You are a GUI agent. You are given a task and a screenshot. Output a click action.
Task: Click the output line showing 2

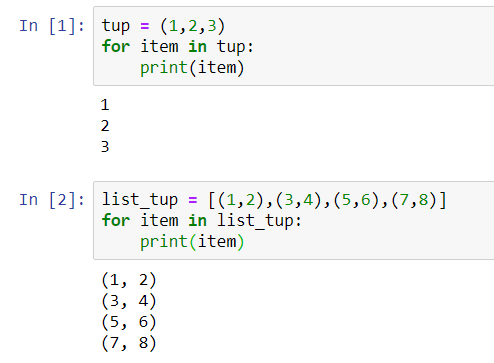tap(105, 126)
